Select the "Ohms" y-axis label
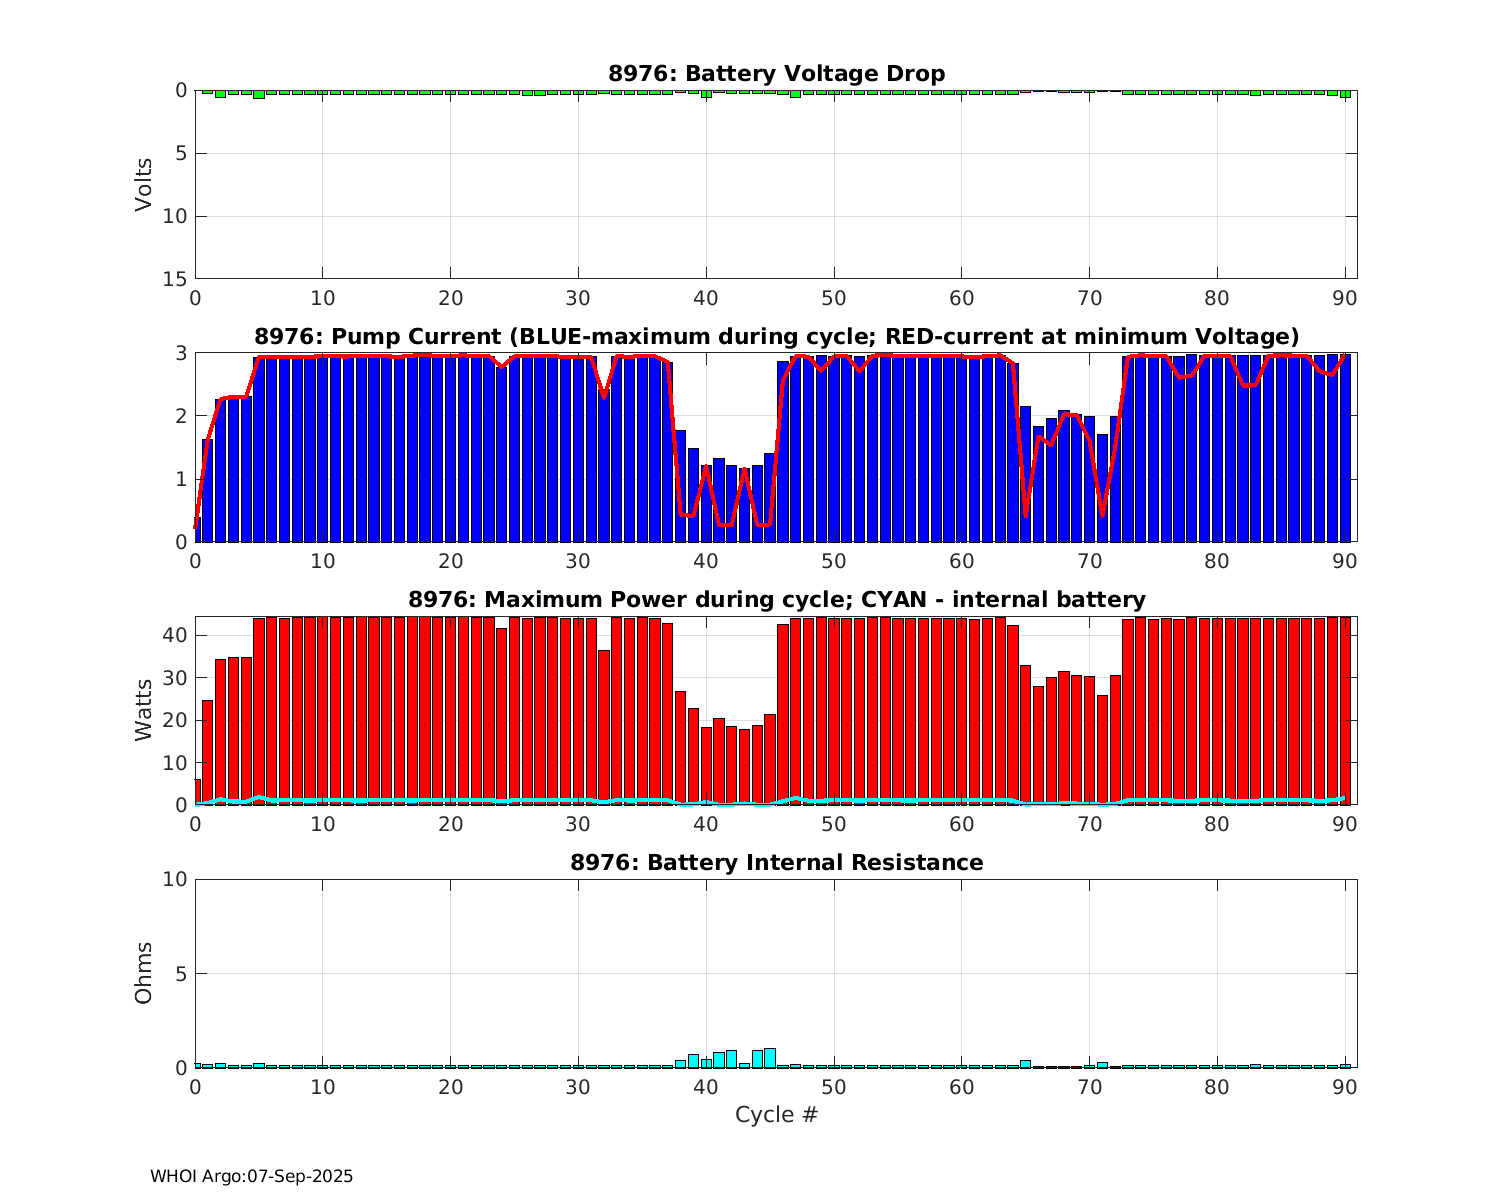The width and height of the screenshot is (1500, 1200). pyautogui.click(x=144, y=972)
